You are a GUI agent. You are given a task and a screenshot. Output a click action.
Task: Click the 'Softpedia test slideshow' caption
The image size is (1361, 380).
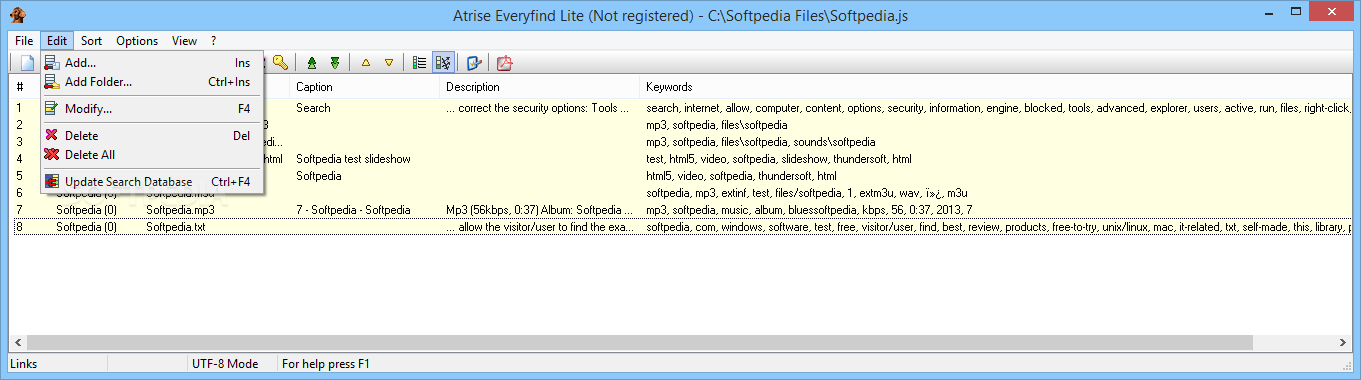click(353, 159)
